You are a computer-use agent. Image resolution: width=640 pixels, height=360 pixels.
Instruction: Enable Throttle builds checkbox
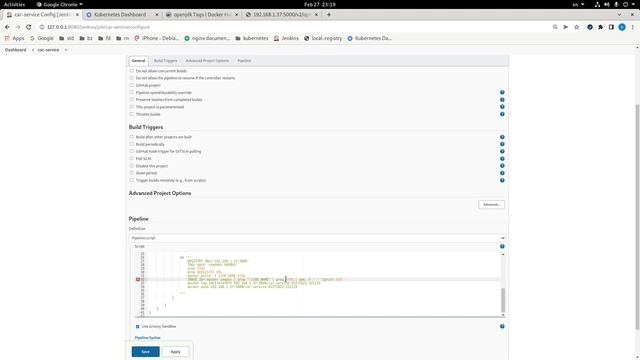pyautogui.click(x=132, y=114)
